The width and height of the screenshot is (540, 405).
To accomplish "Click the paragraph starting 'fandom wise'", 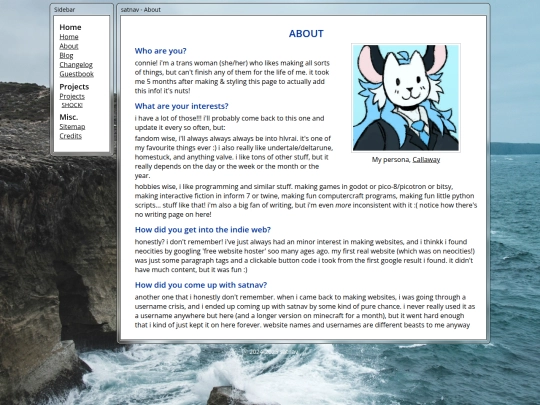I will click(234, 157).
